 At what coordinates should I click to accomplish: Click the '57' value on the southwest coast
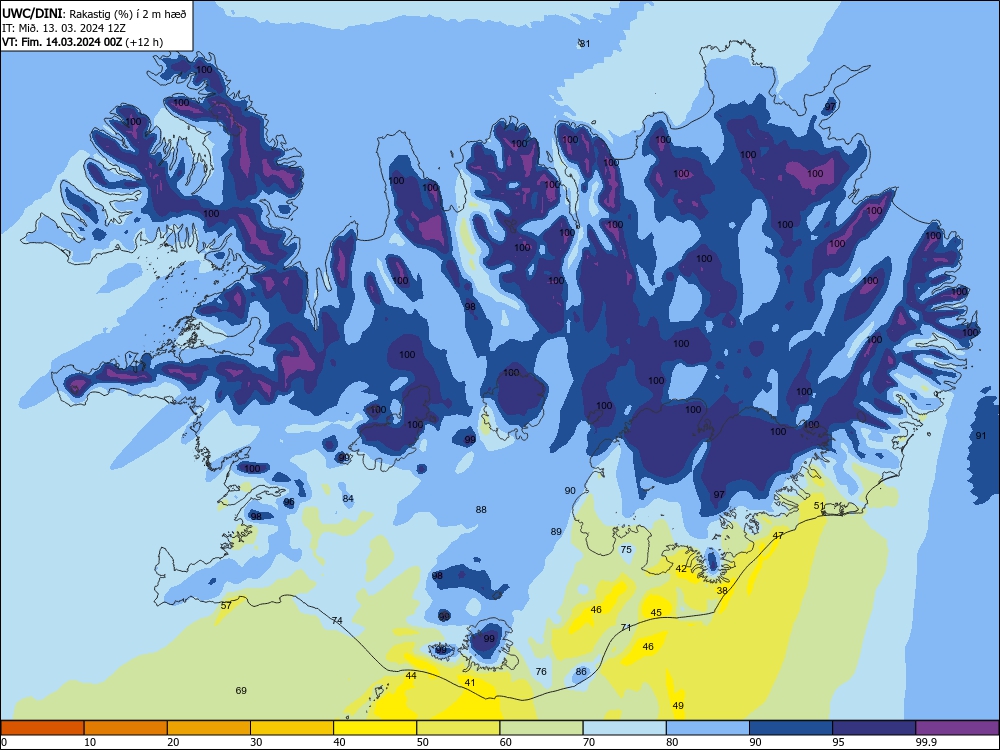click(226, 605)
